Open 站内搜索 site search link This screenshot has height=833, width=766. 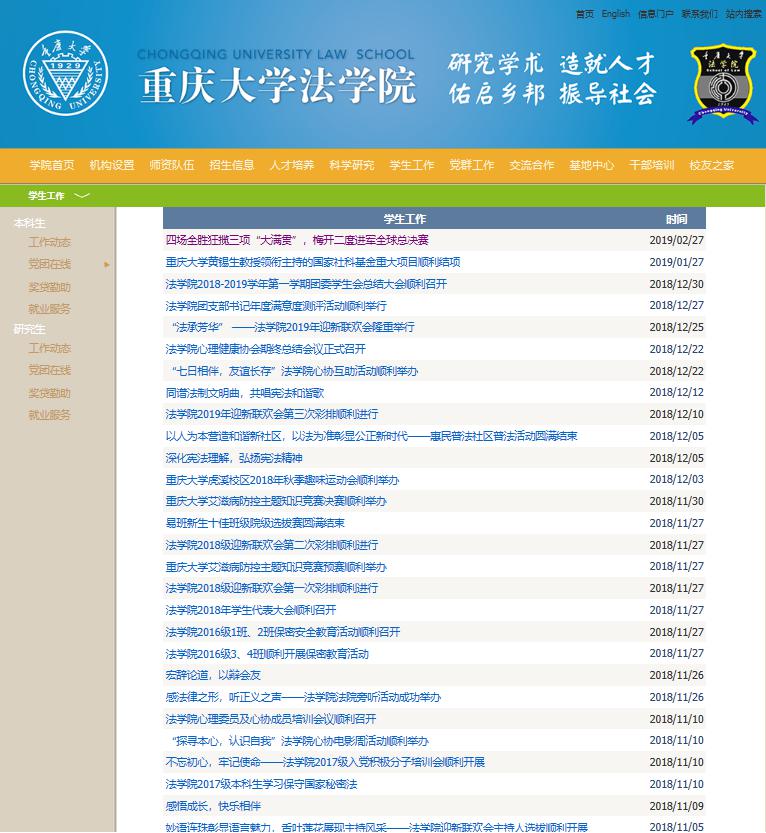pyautogui.click(x=743, y=14)
